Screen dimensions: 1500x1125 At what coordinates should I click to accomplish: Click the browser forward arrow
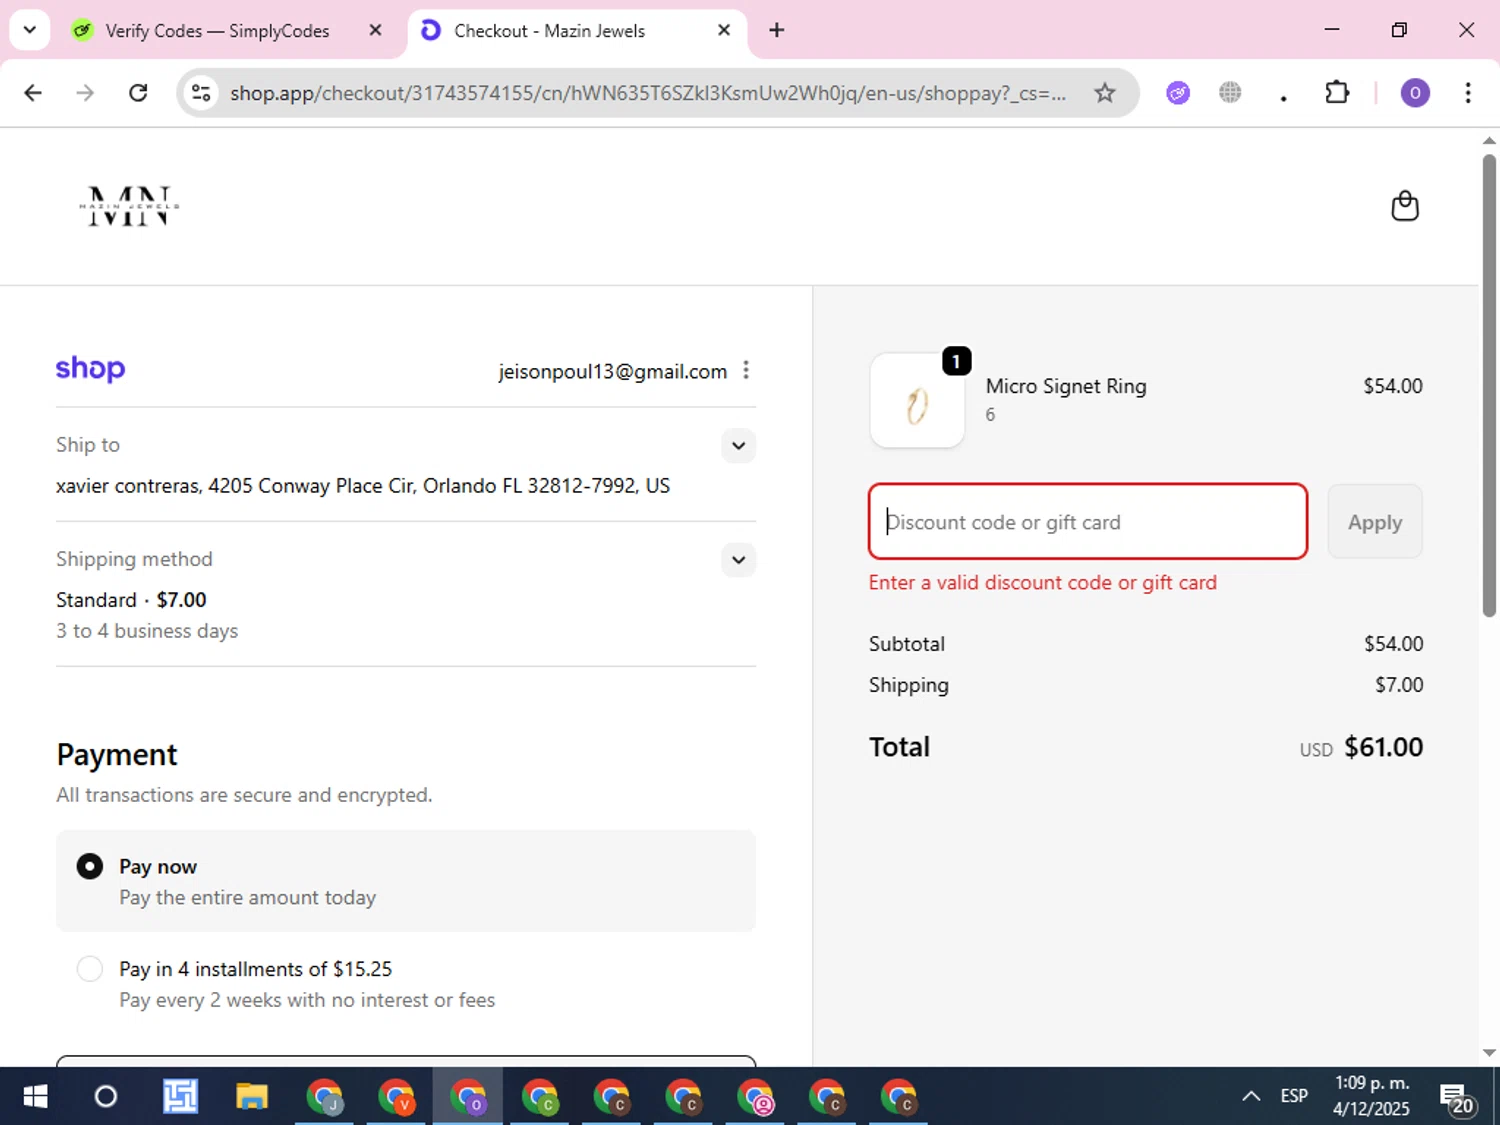(85, 93)
